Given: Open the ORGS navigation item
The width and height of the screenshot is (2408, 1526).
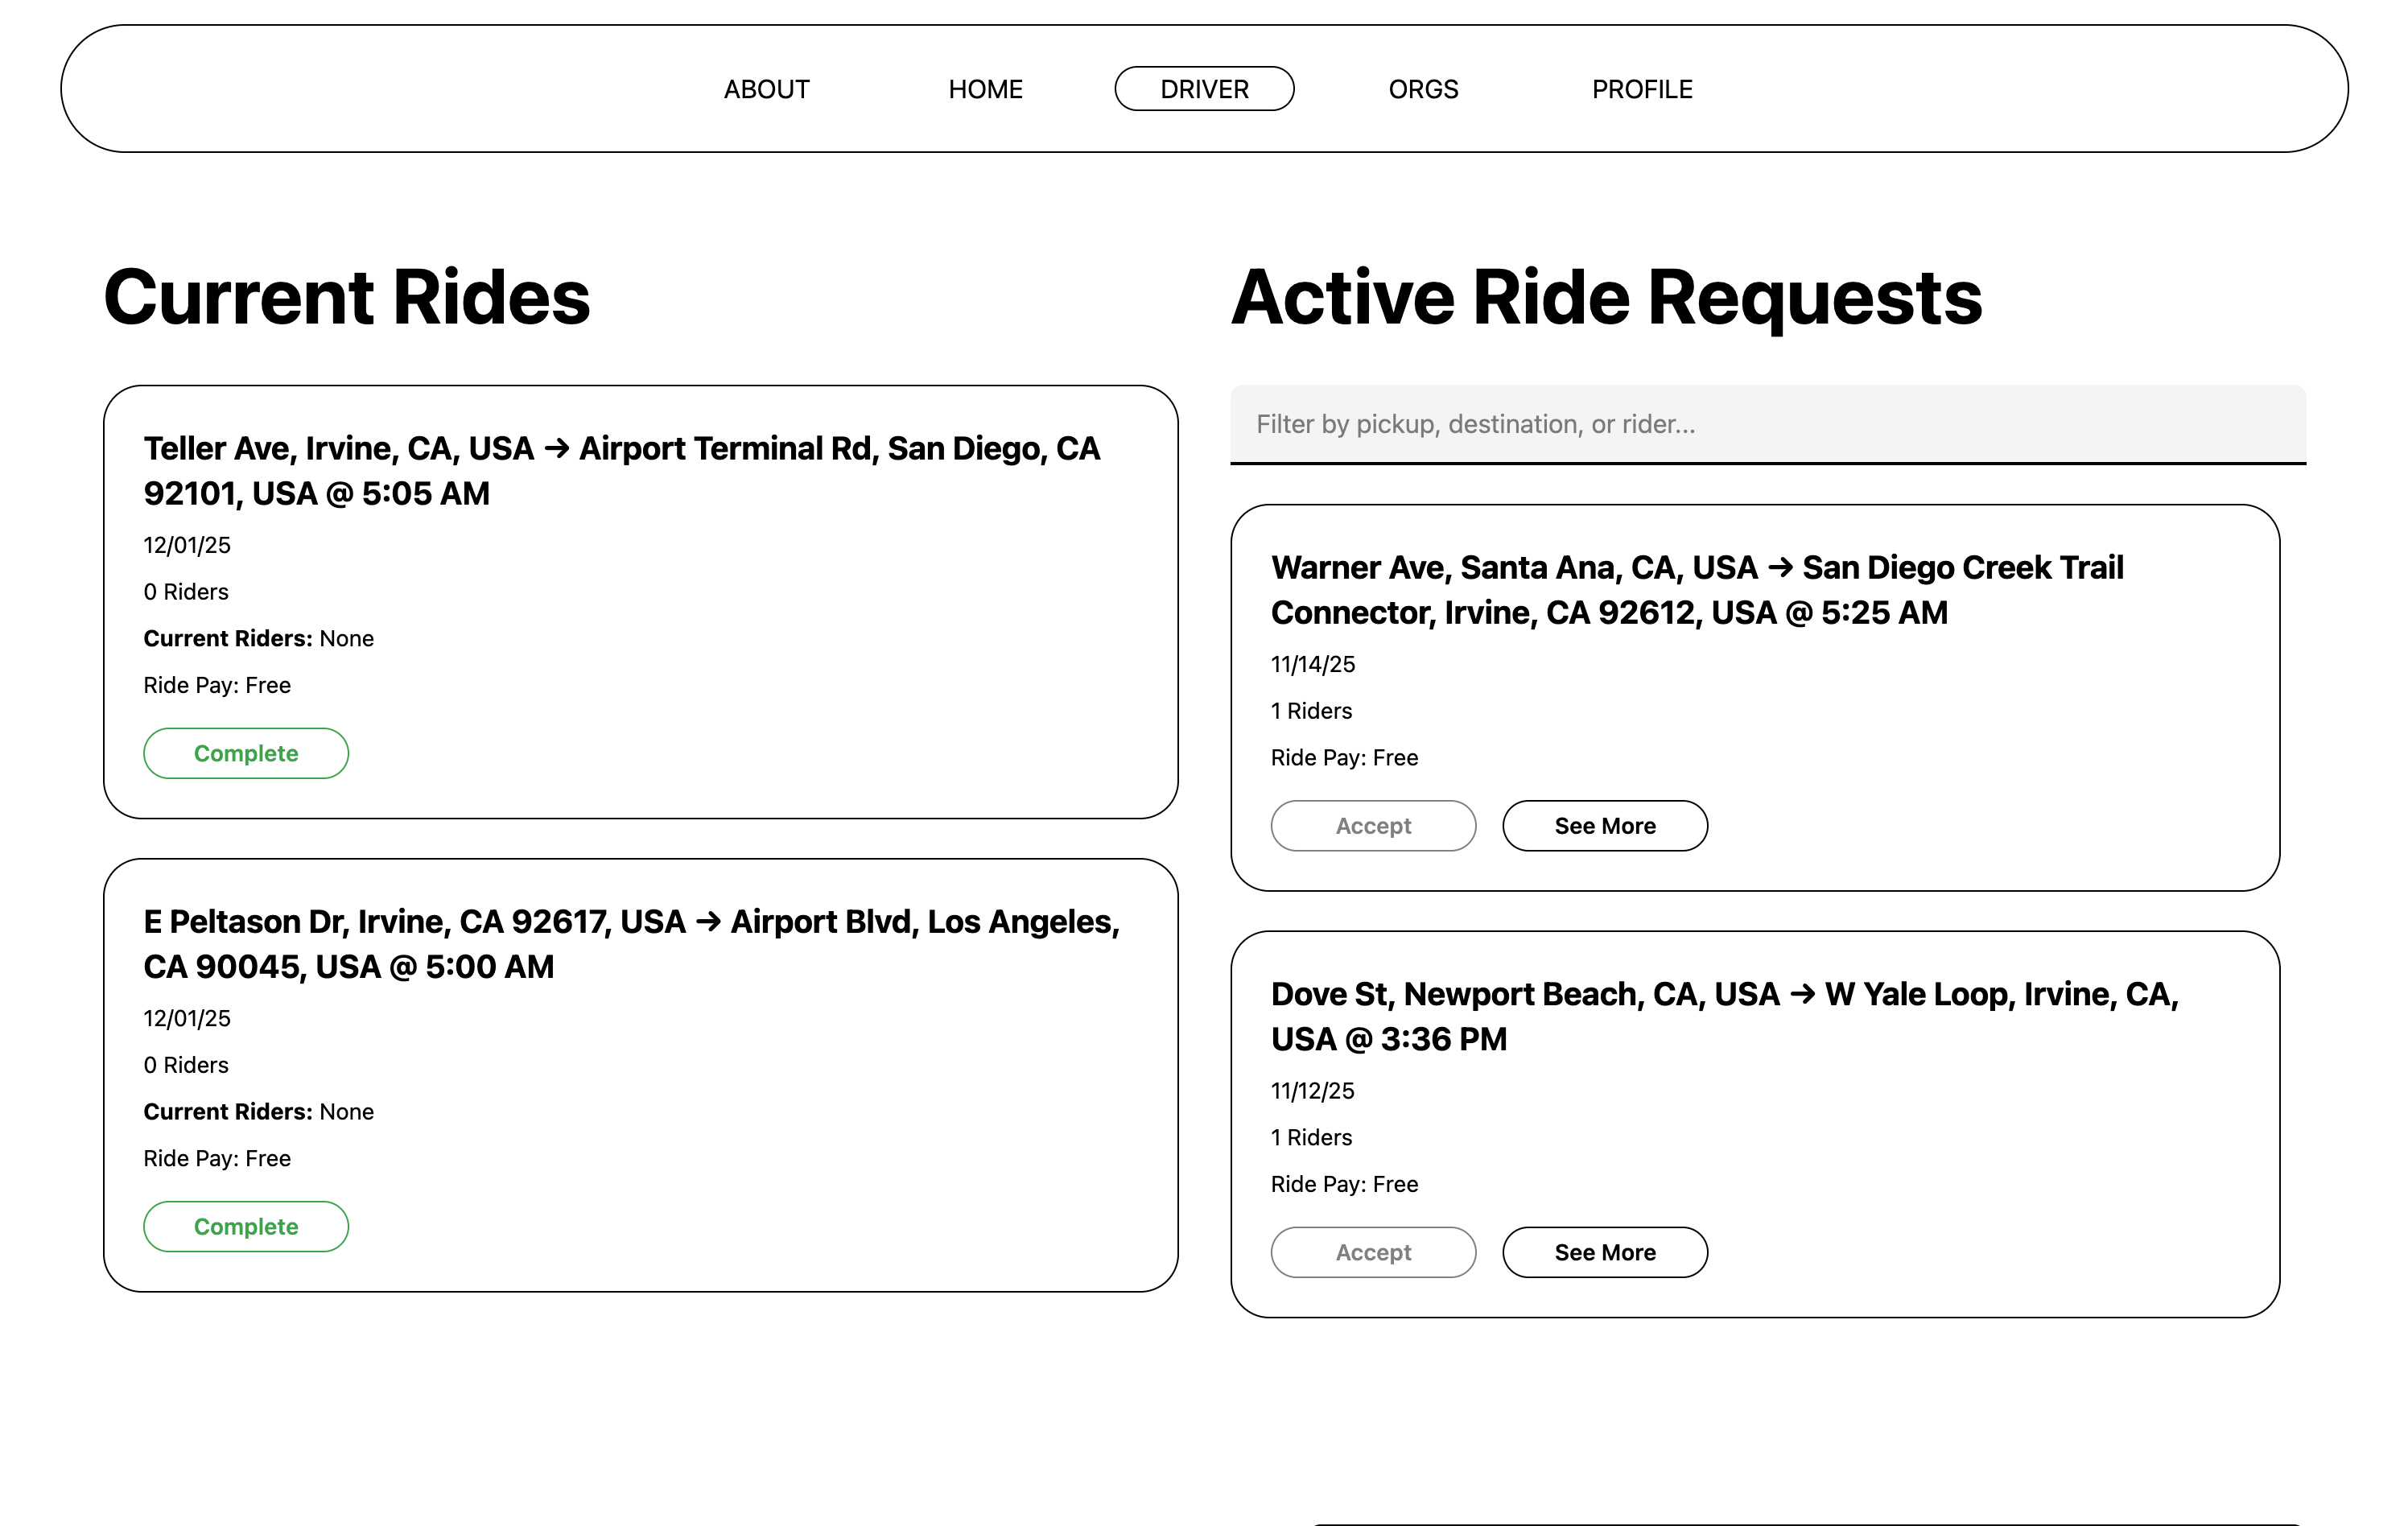Looking at the screenshot, I should 1423,89.
